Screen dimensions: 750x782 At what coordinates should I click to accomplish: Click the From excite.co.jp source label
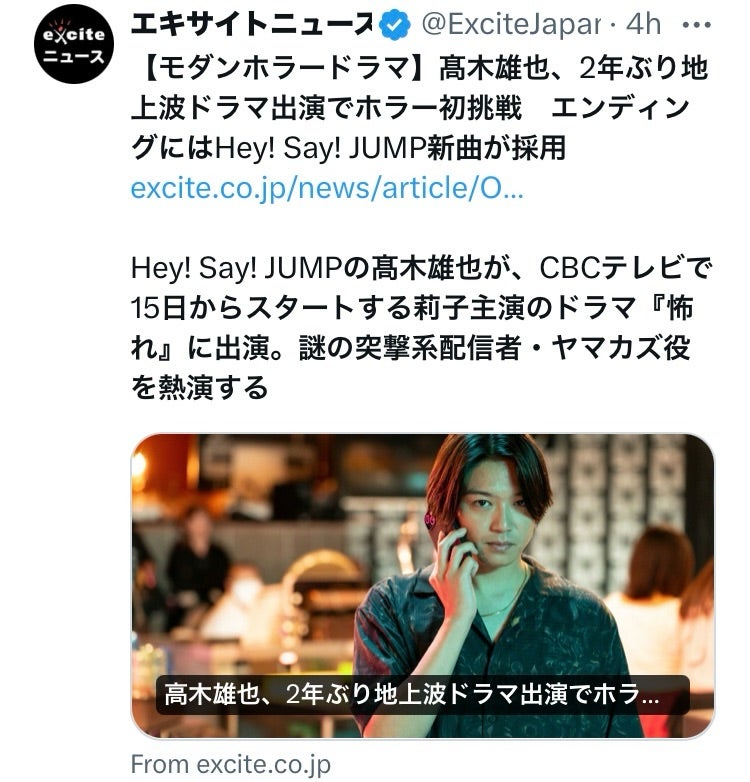230,764
